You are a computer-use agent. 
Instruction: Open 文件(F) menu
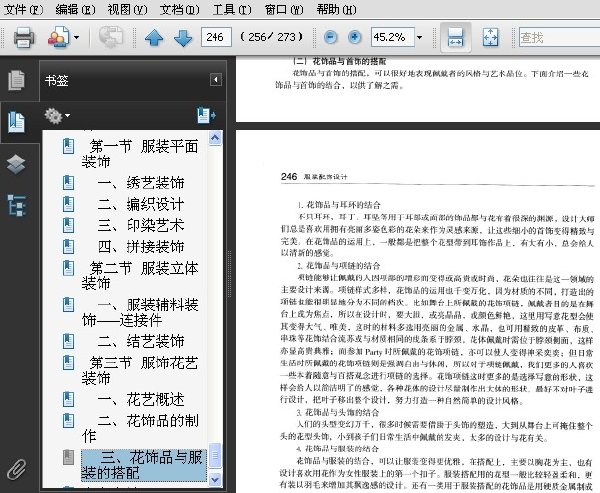(x=23, y=9)
